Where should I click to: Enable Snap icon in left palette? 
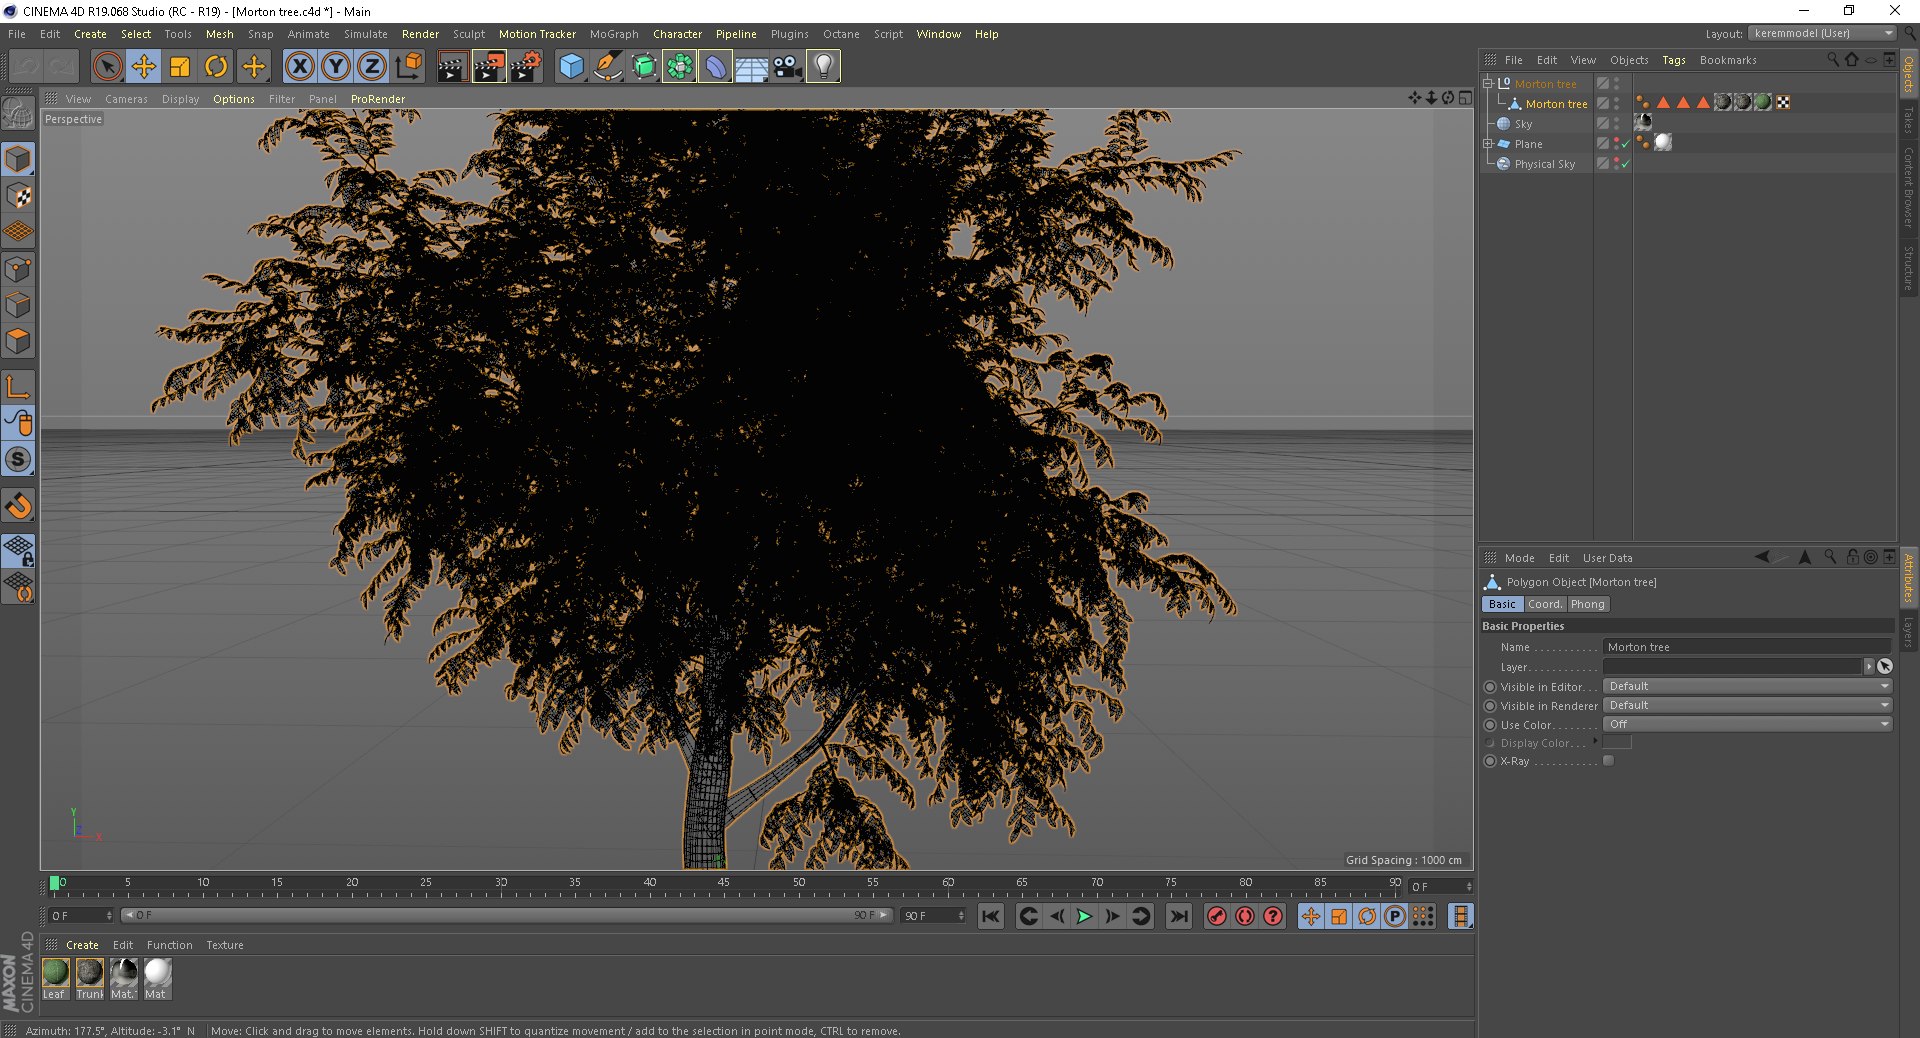[19, 506]
